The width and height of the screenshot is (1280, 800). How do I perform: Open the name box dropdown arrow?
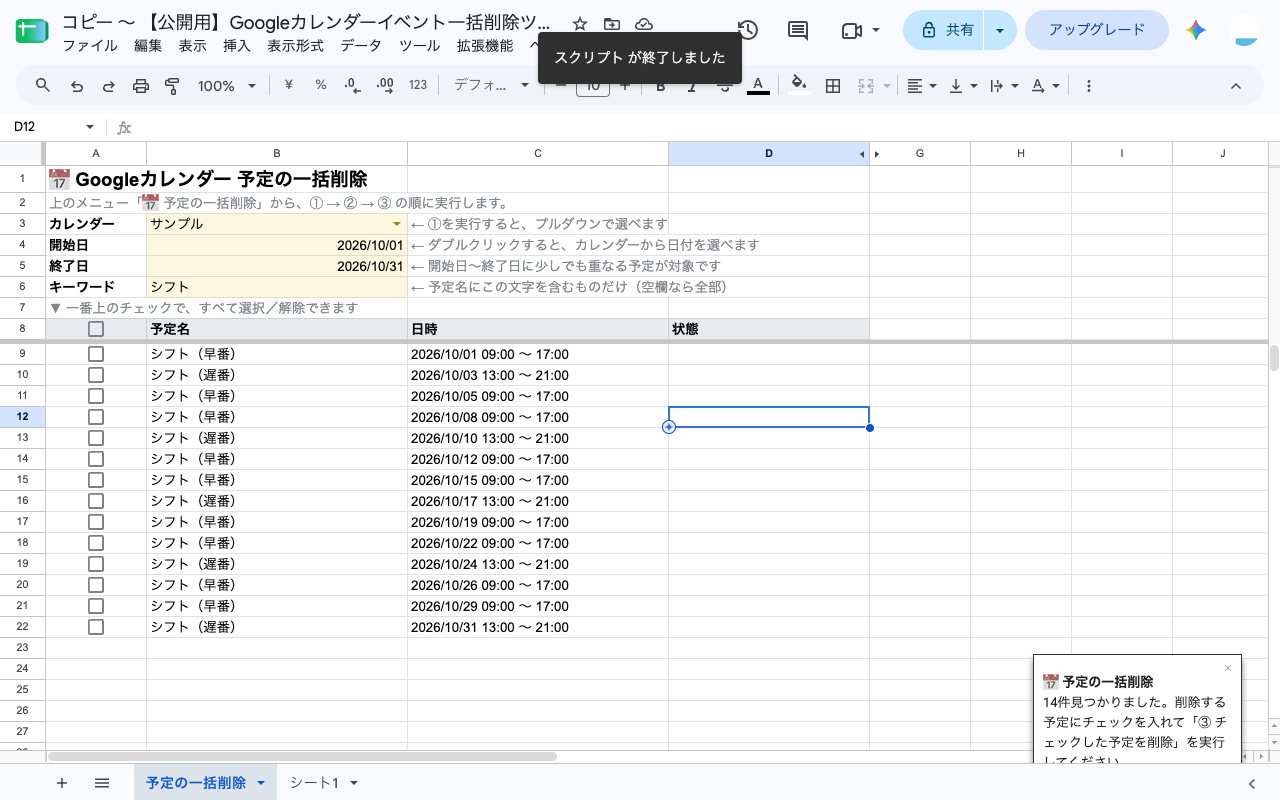point(90,127)
